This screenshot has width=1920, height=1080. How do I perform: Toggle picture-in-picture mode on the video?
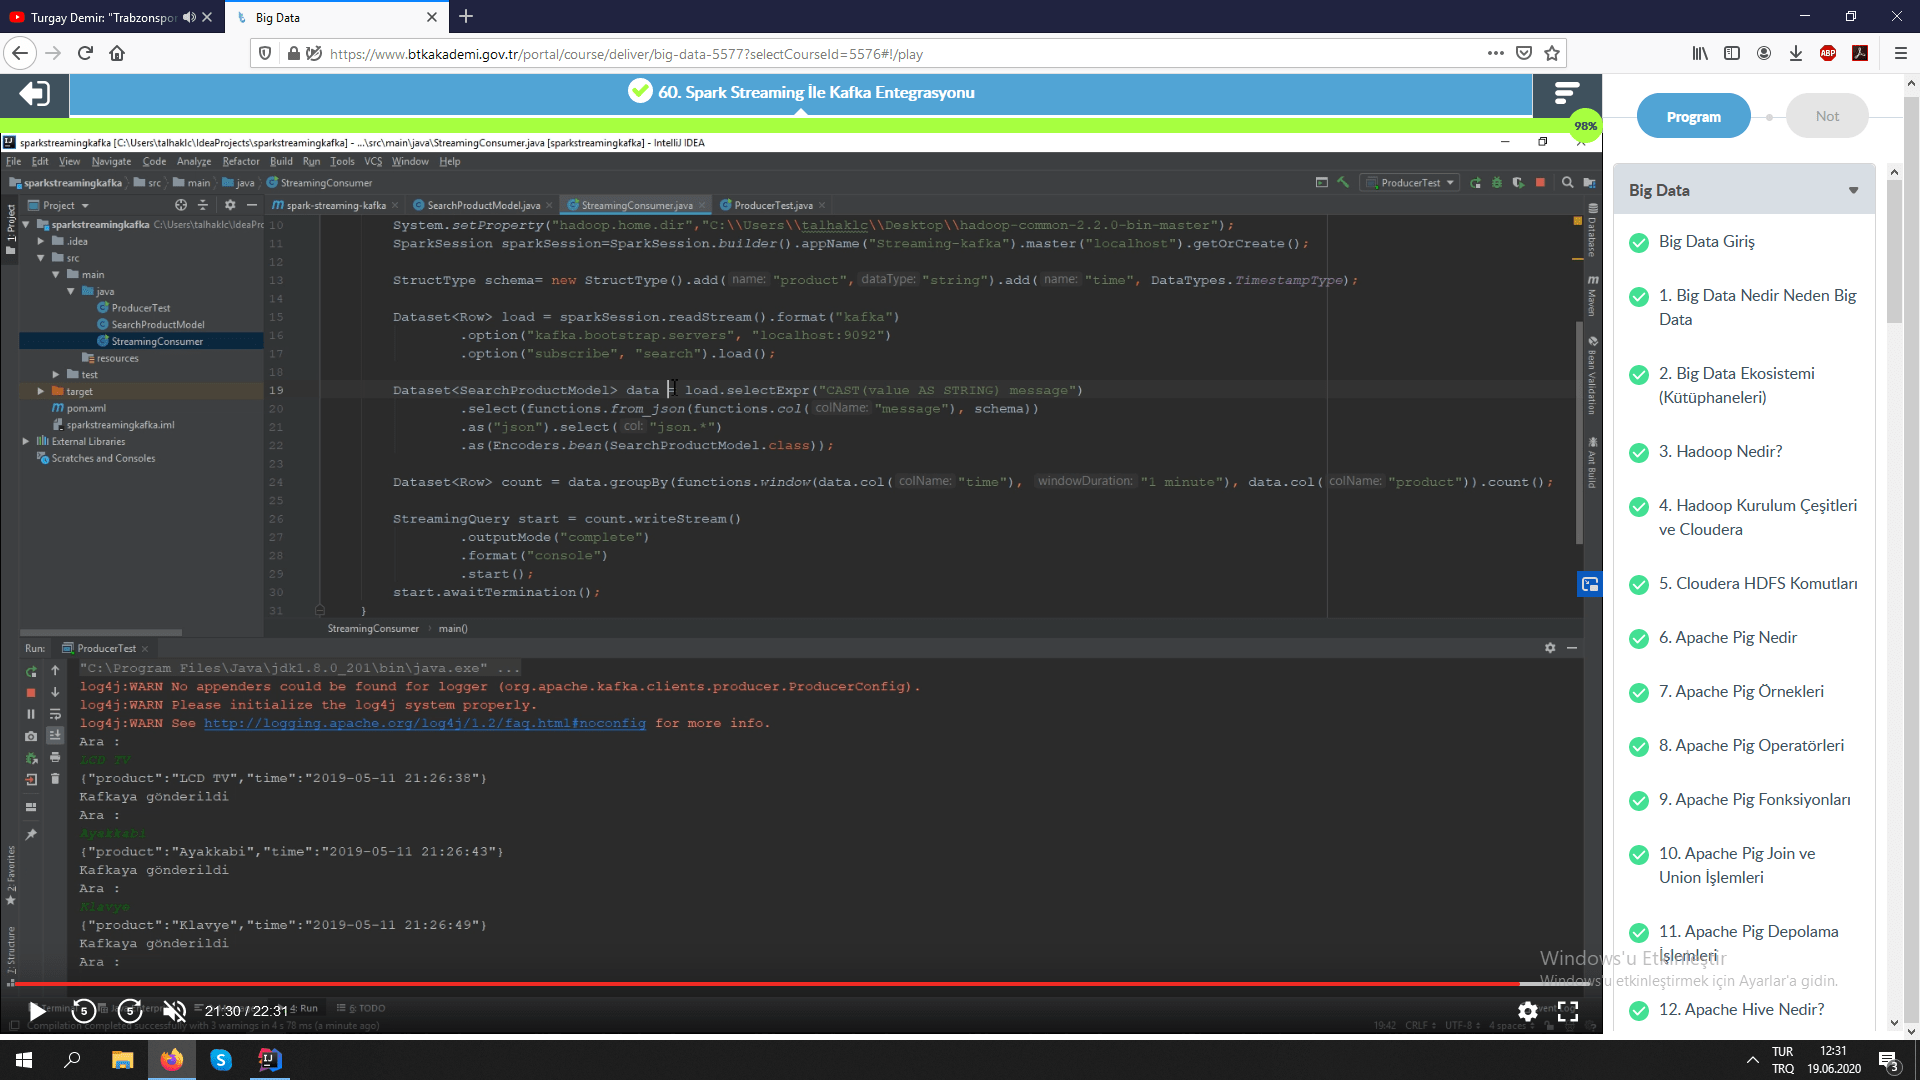point(1590,584)
